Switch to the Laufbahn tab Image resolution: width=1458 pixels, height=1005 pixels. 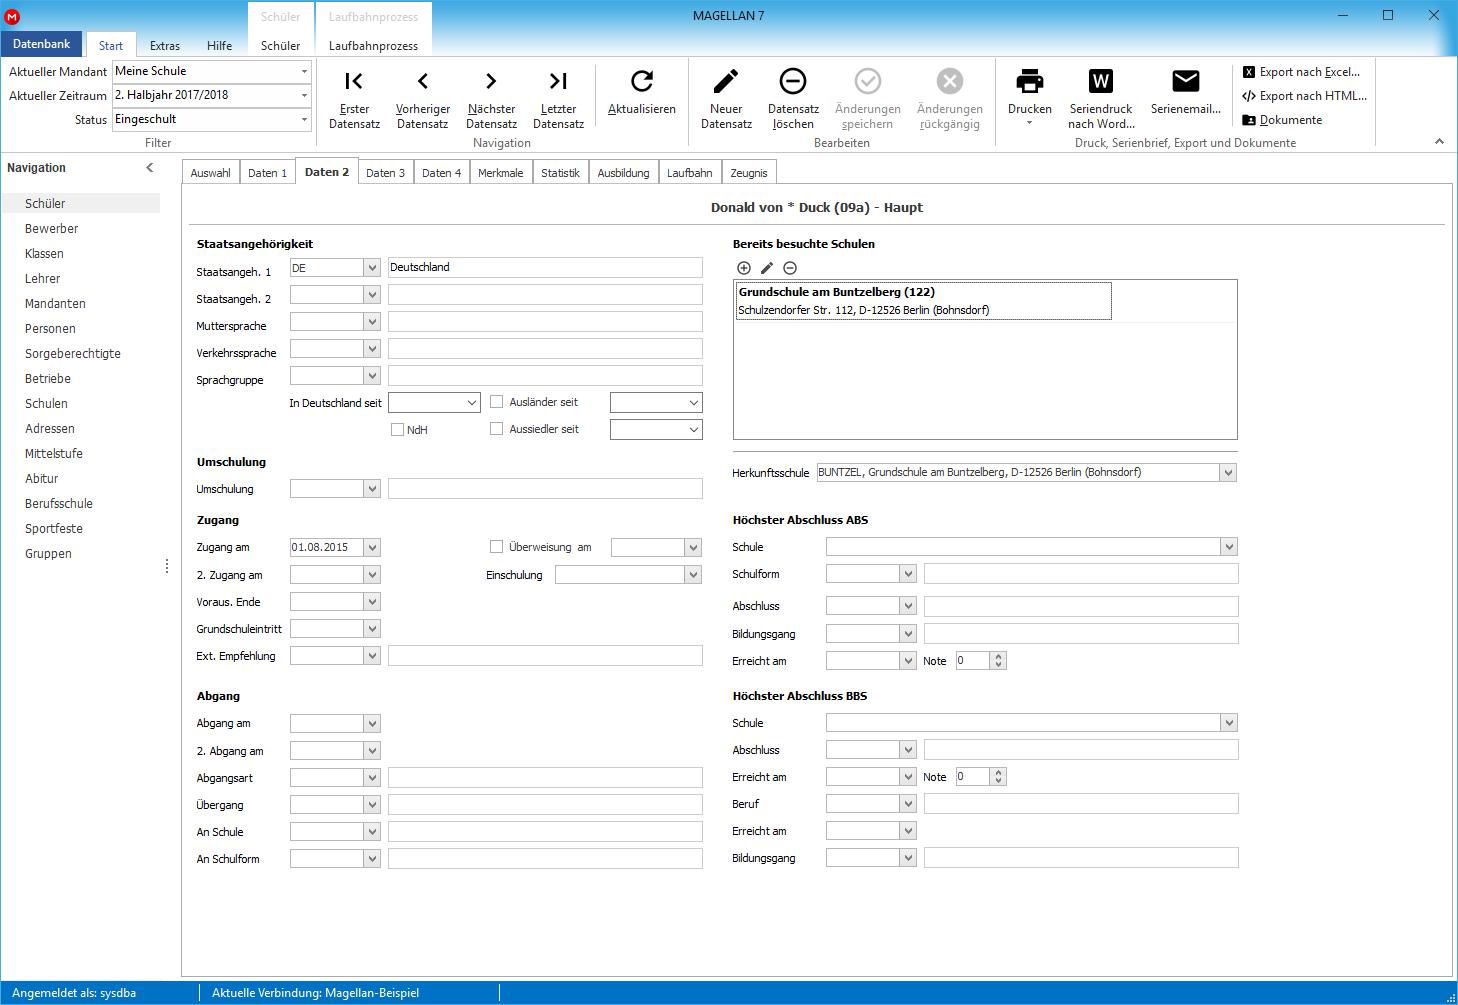coord(690,173)
